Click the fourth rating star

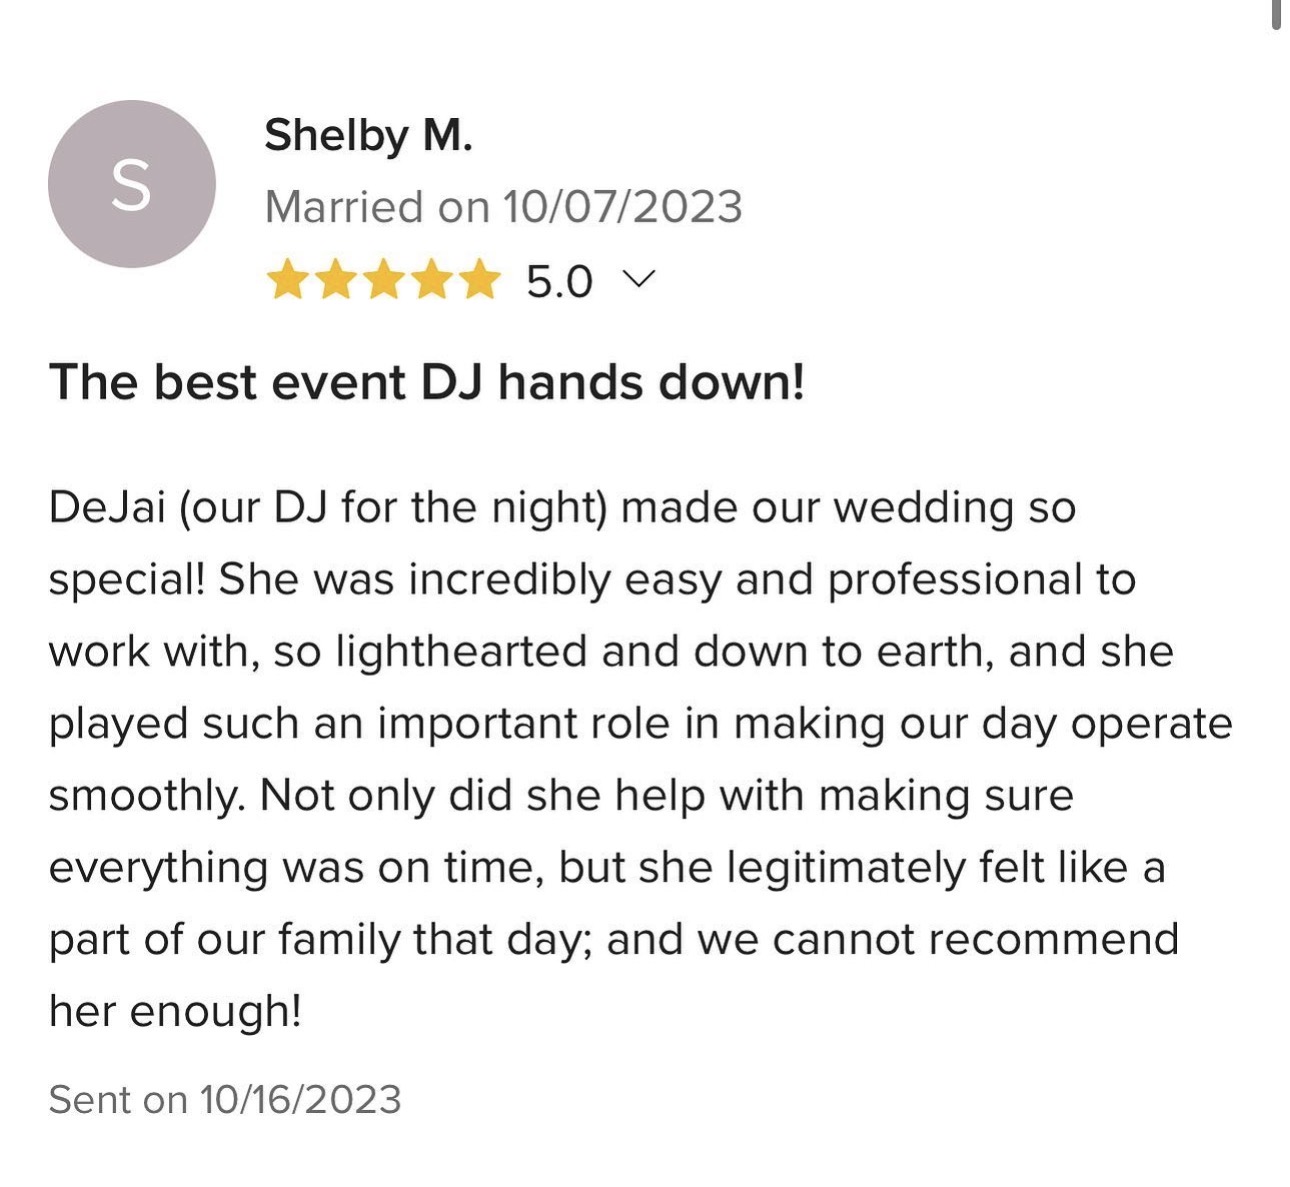432,280
